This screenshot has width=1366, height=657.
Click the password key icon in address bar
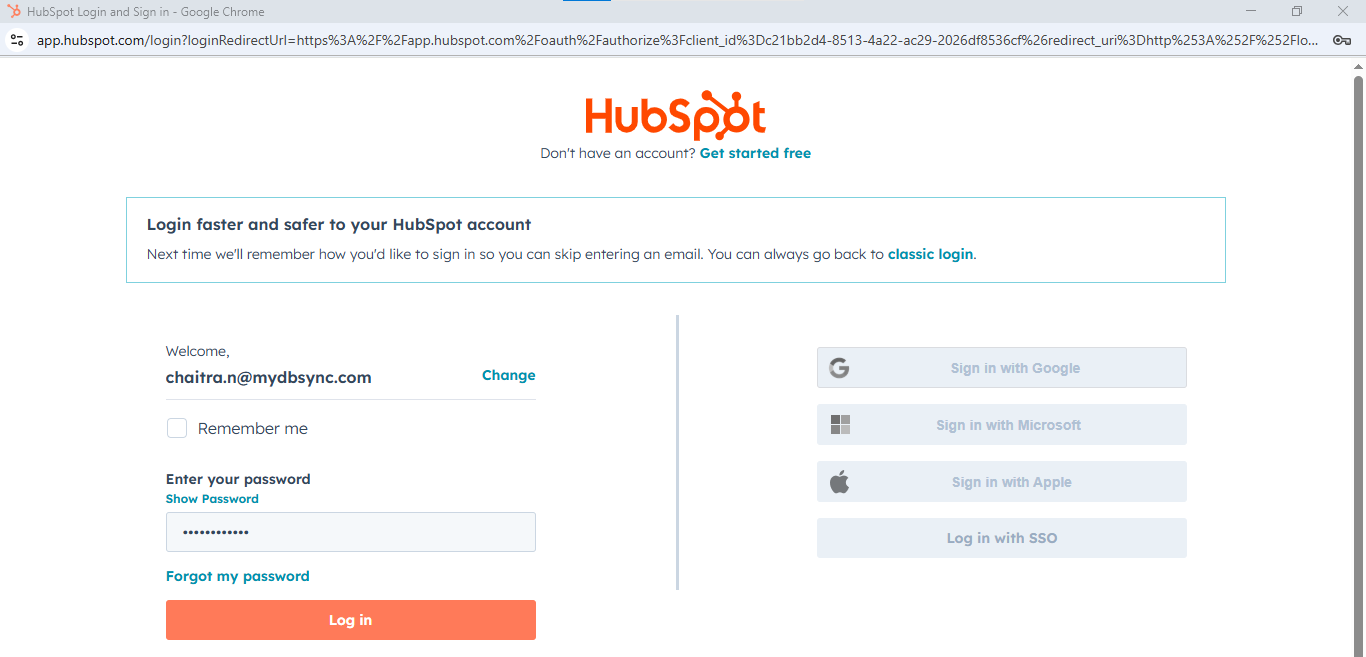click(1341, 40)
